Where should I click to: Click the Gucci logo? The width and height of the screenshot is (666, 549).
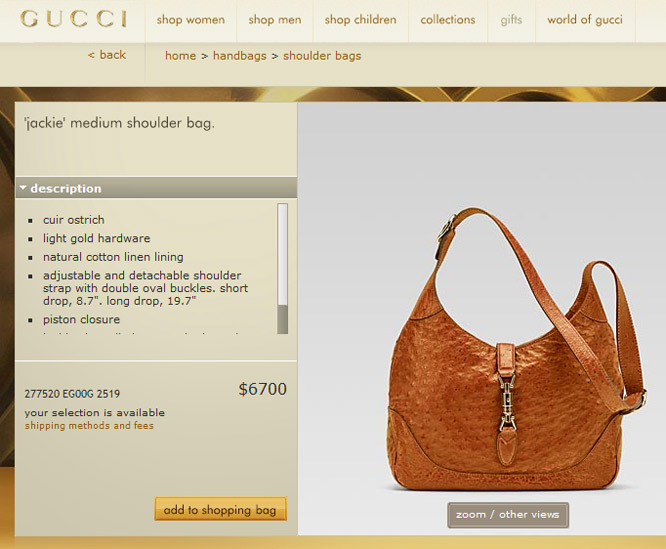[73, 19]
